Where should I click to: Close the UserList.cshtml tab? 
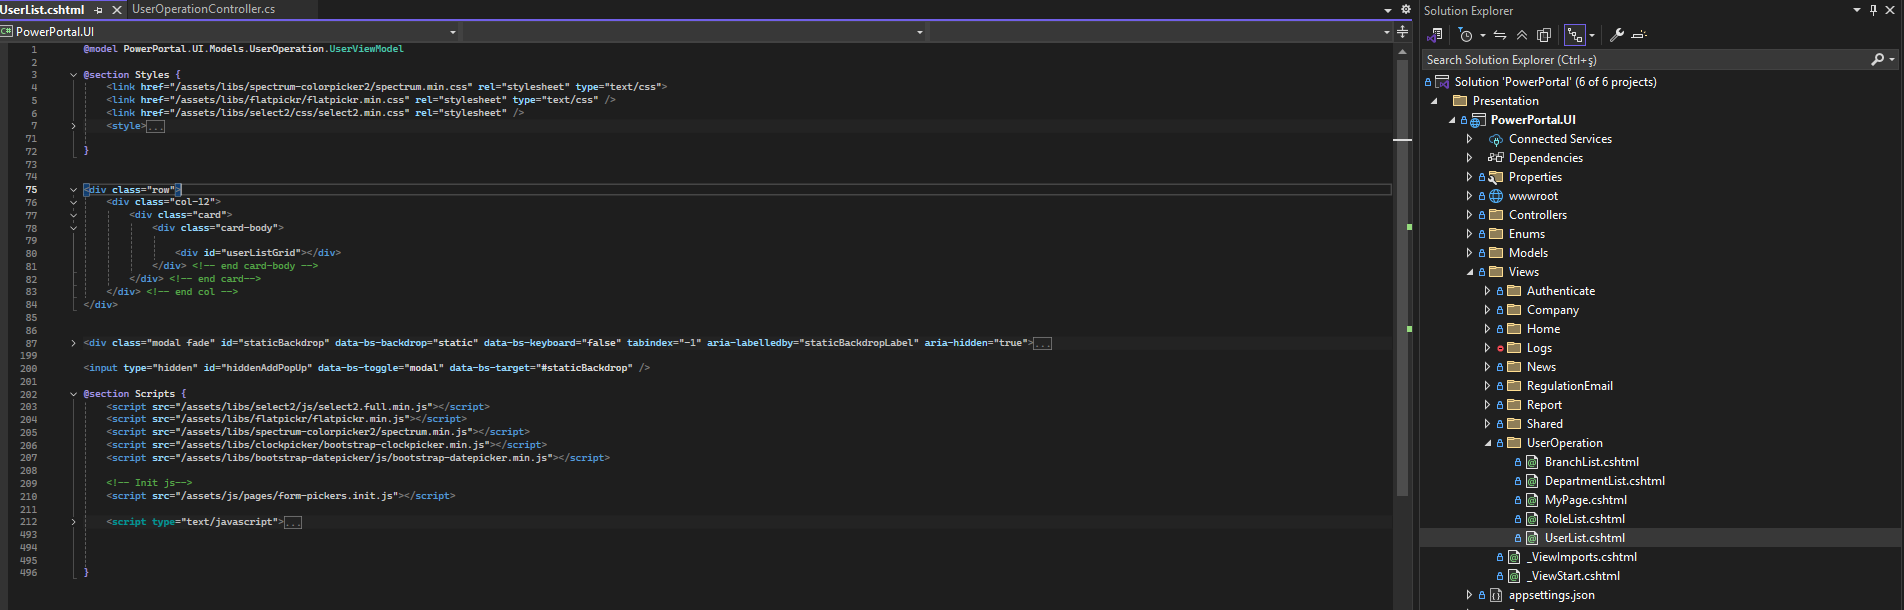point(117,10)
